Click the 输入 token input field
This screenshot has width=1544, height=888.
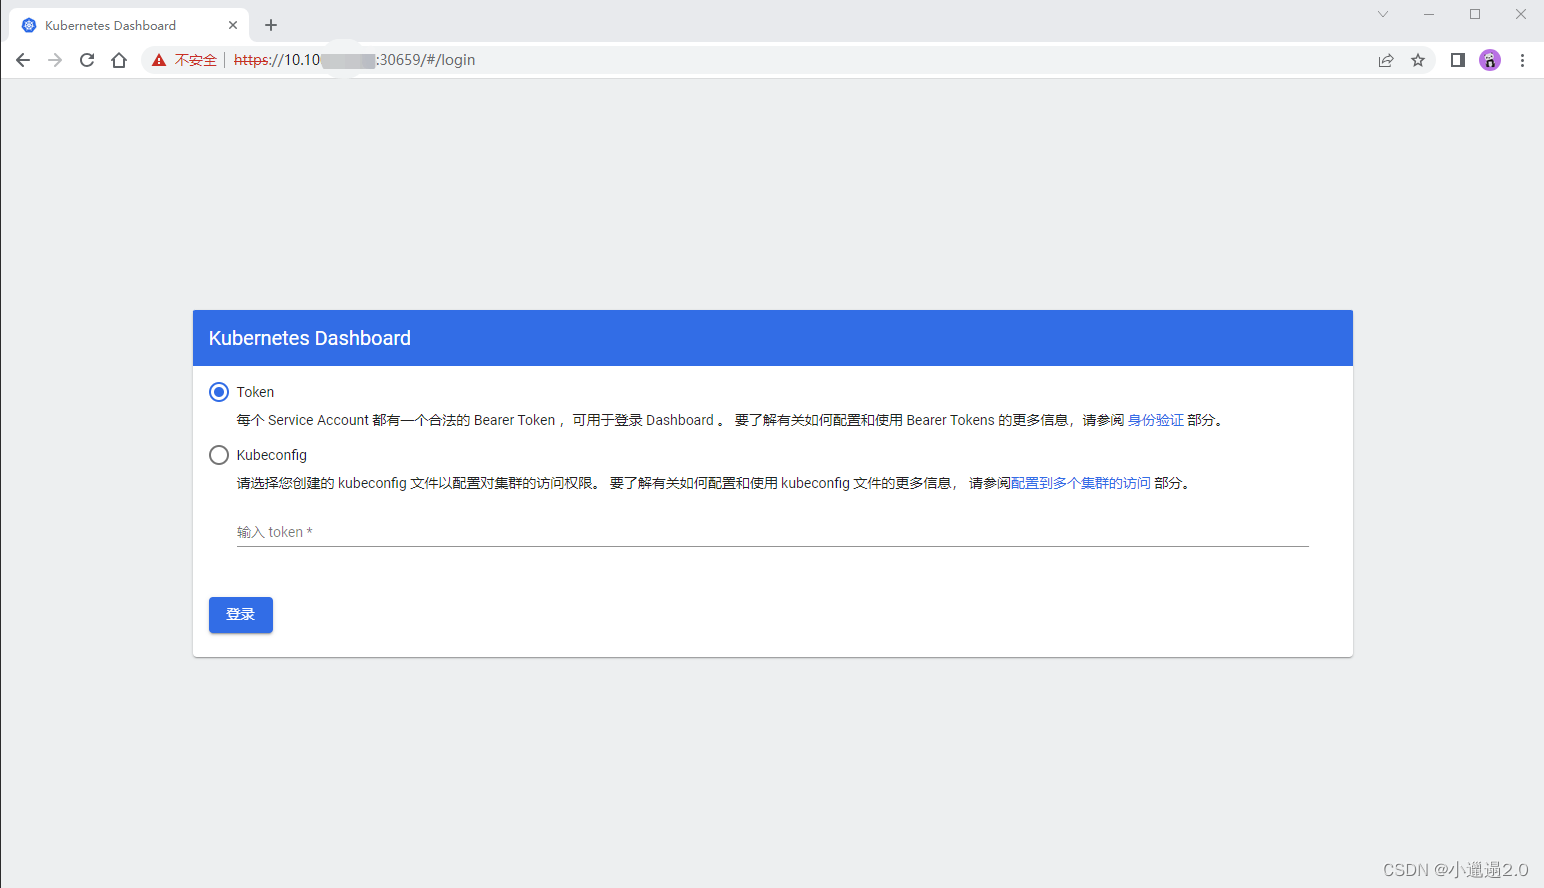700,532
